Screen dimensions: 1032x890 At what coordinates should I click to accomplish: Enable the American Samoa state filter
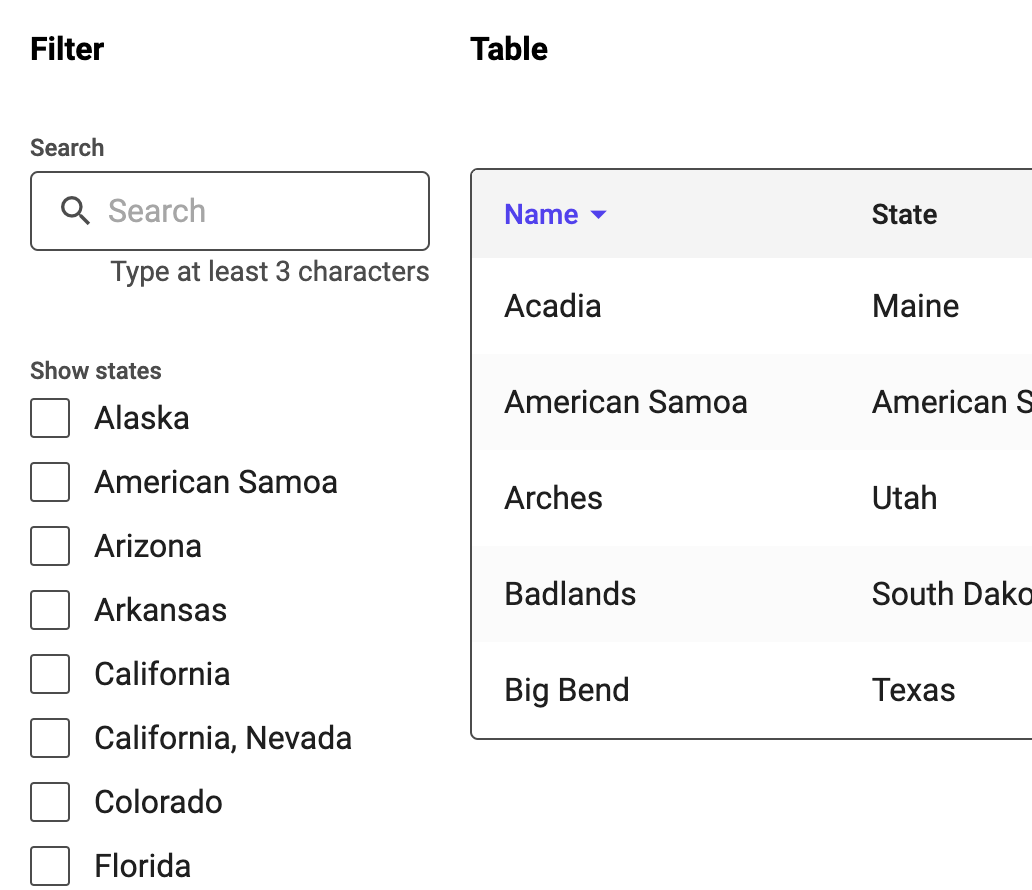(x=50, y=482)
